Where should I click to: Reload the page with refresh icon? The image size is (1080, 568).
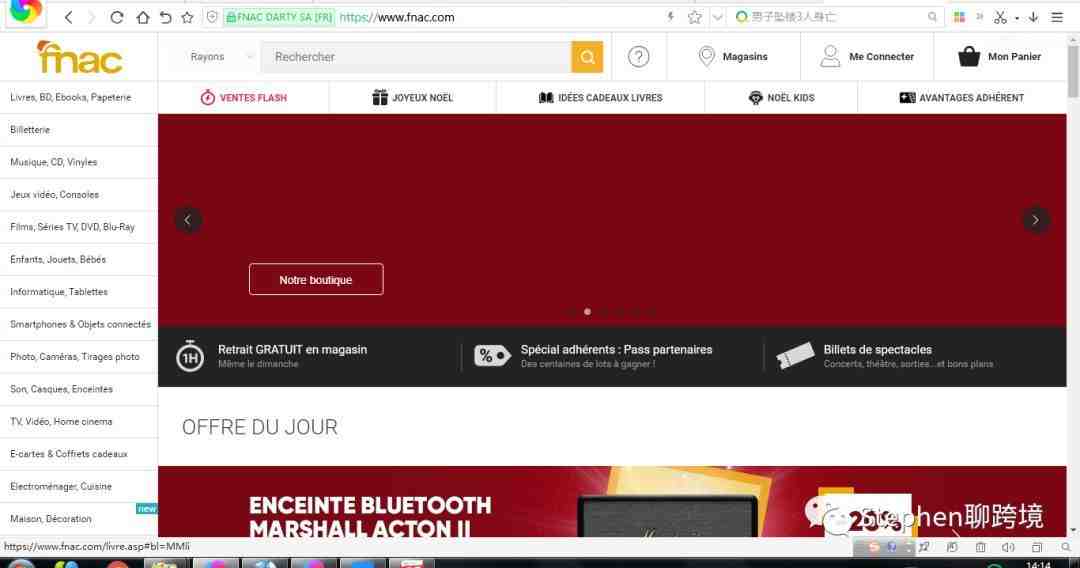tap(116, 17)
